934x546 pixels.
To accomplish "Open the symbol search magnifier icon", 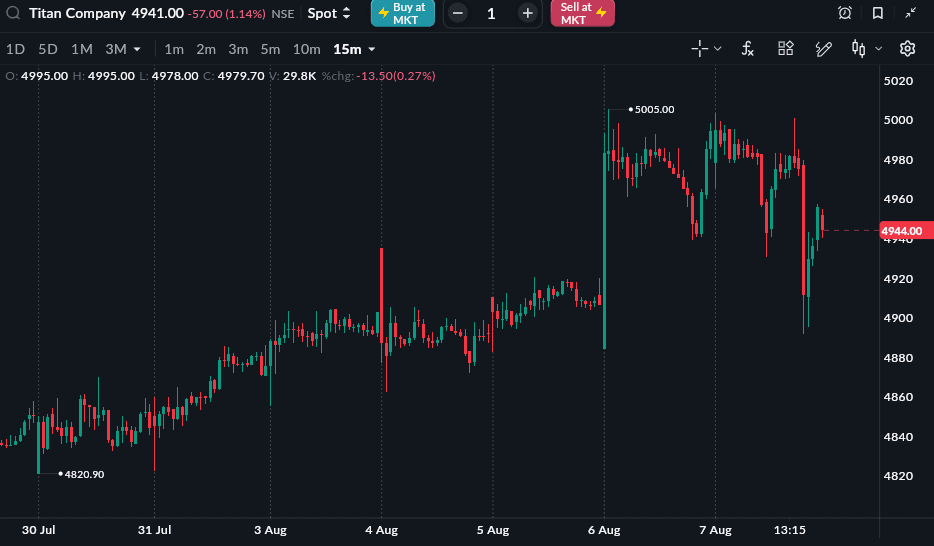I will click(13, 13).
